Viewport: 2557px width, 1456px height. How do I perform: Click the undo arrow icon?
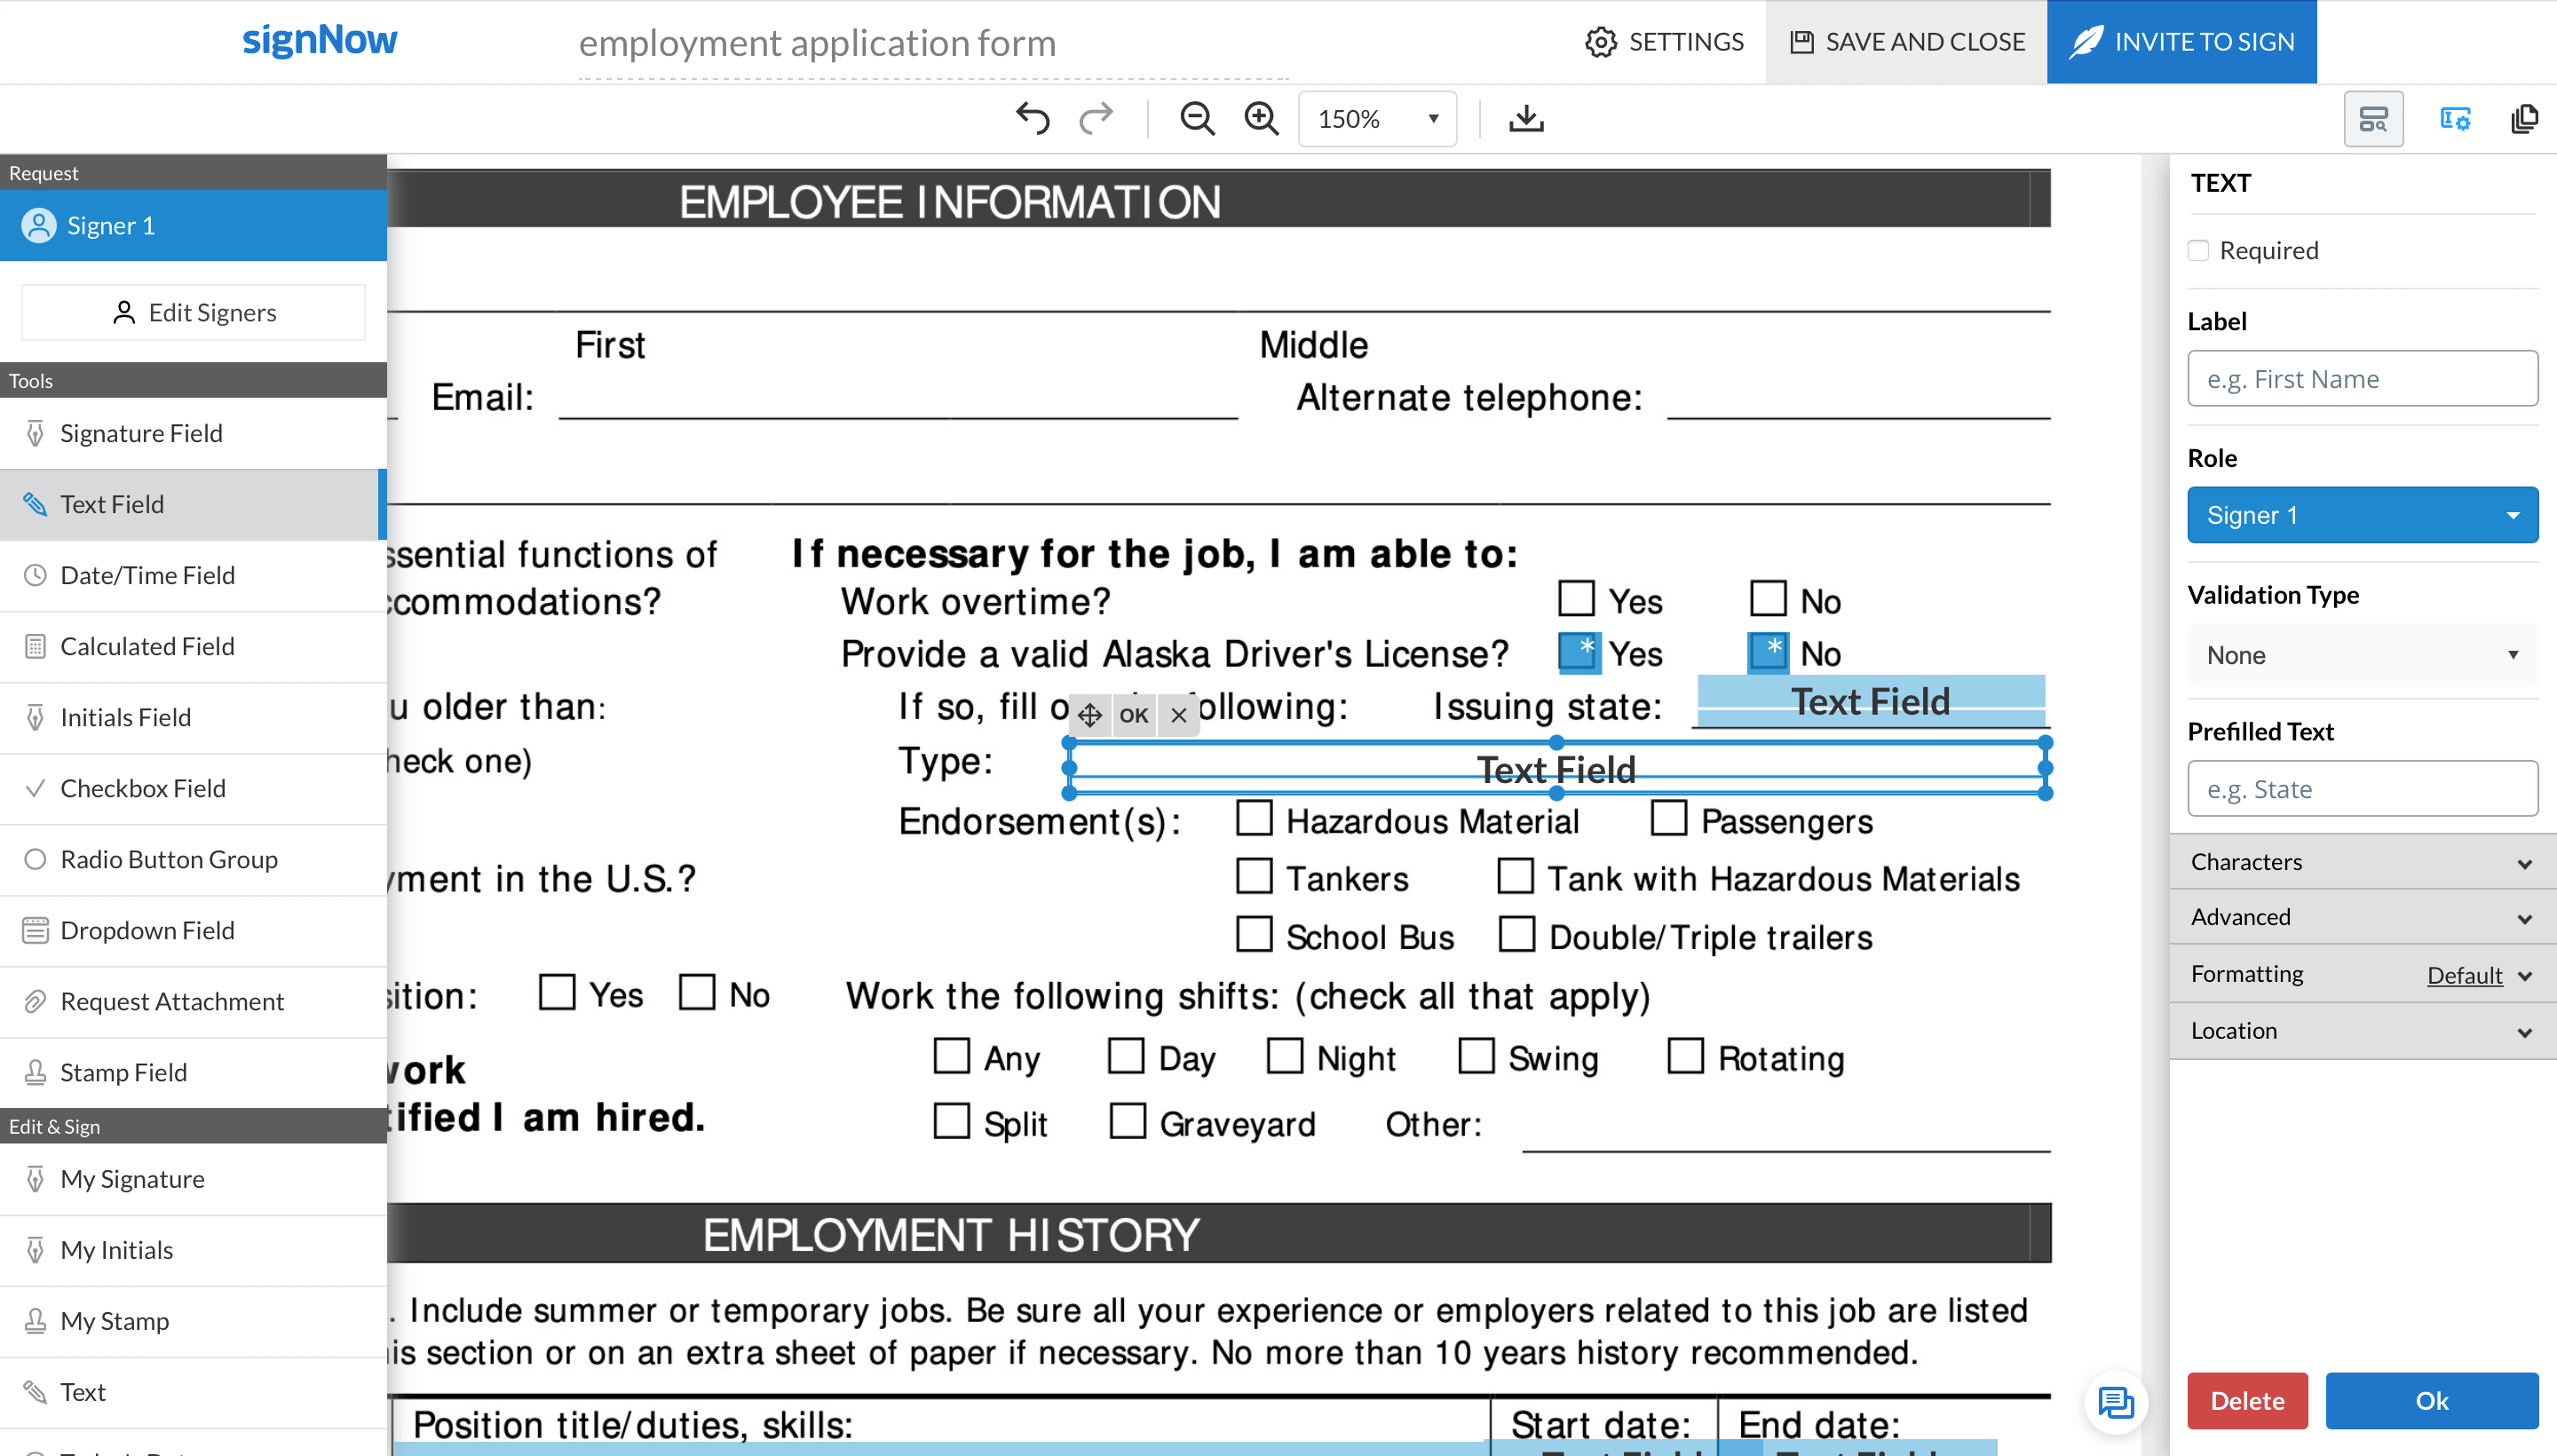(x=1032, y=119)
